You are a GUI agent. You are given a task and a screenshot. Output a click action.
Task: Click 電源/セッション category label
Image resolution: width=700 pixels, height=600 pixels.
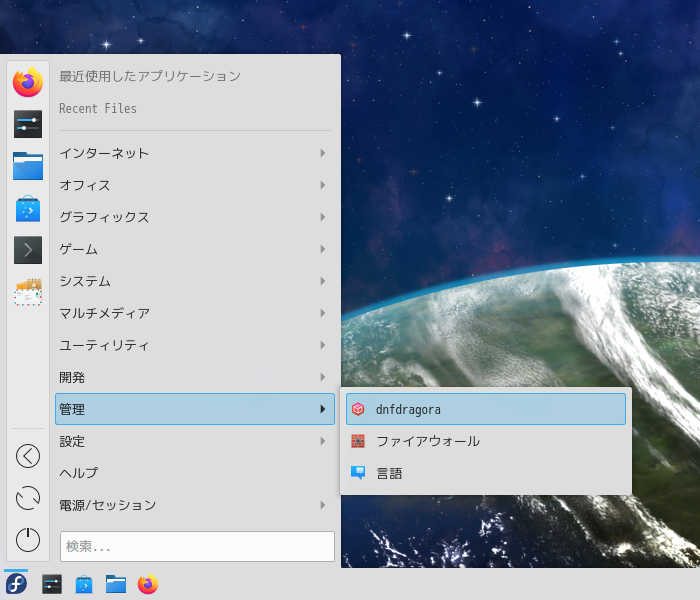pyautogui.click(x=108, y=505)
